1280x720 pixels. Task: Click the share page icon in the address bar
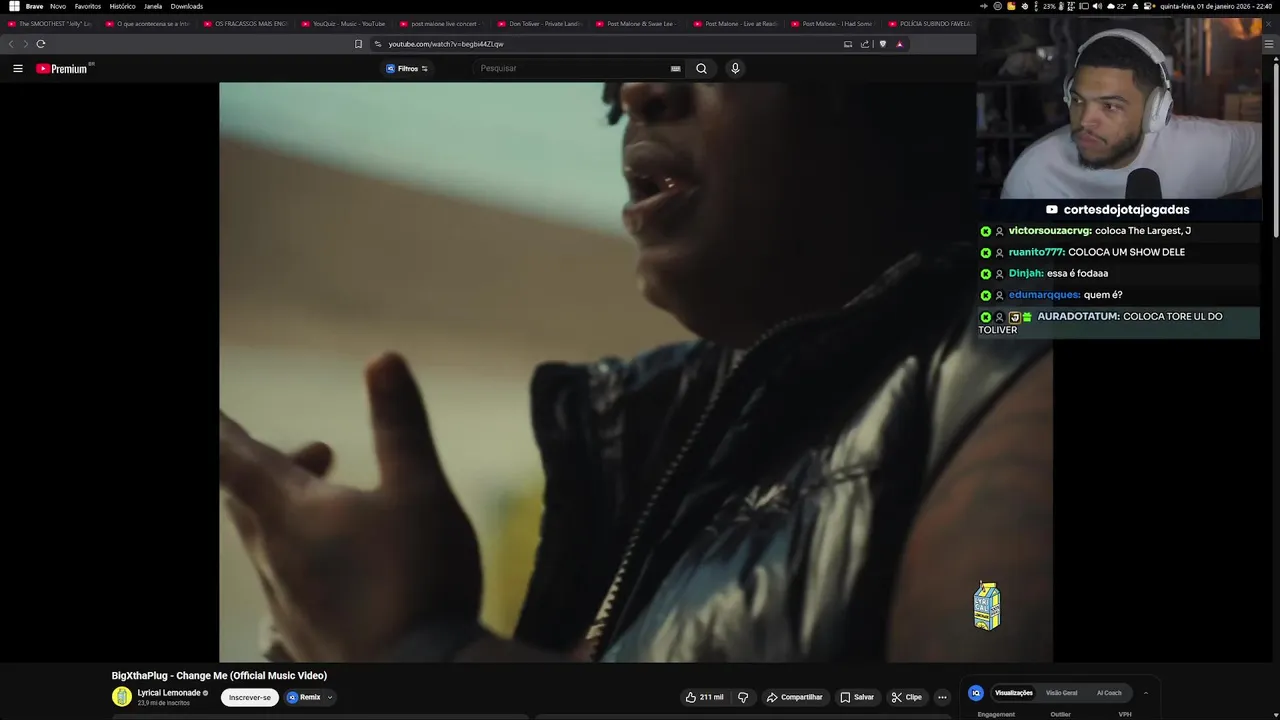[x=865, y=44]
